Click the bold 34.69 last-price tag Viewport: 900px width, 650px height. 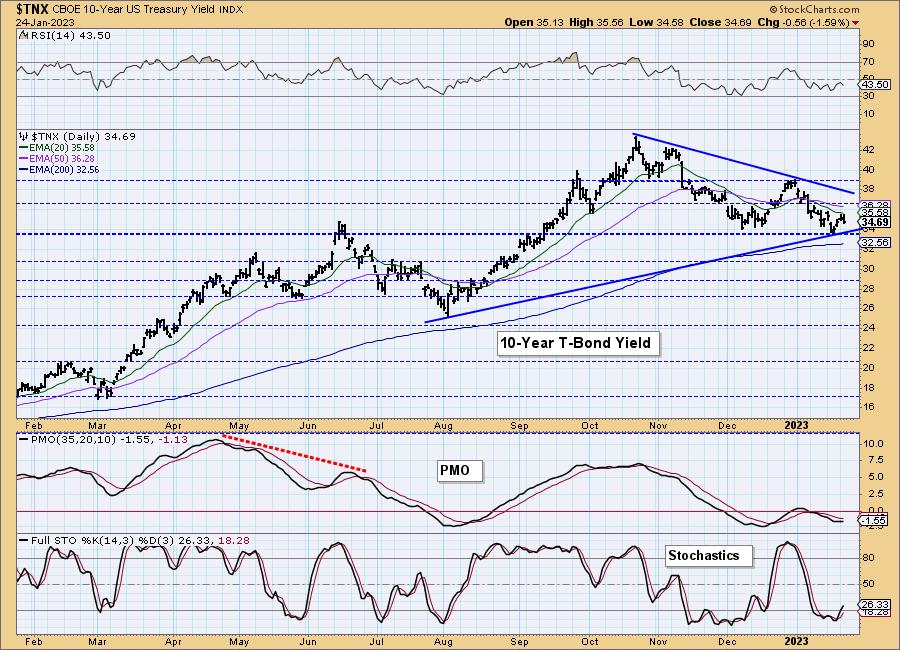[x=875, y=222]
